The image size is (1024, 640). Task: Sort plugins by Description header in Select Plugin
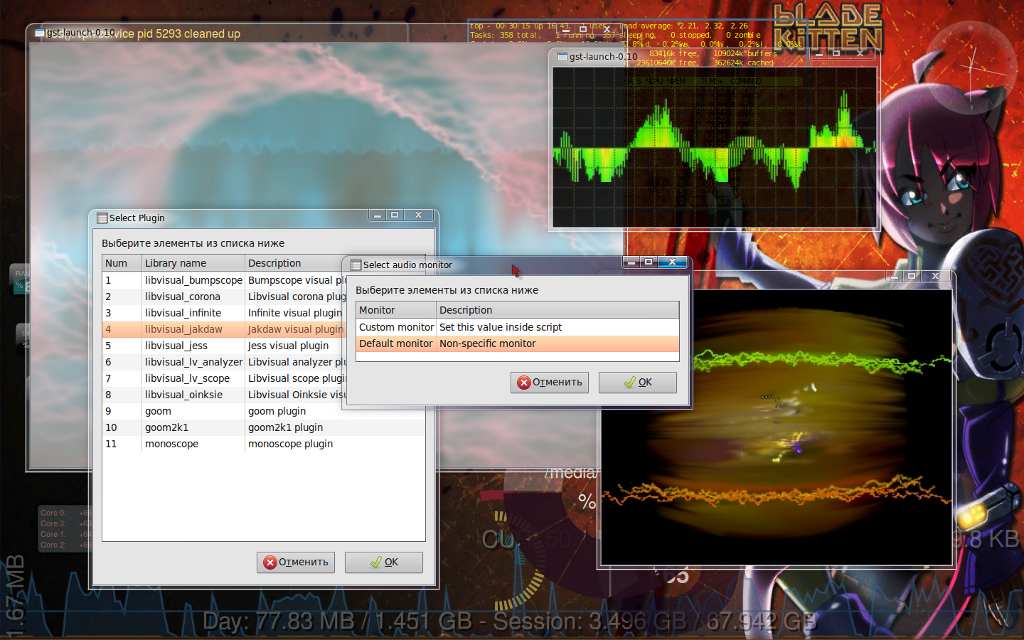pyautogui.click(x=295, y=263)
